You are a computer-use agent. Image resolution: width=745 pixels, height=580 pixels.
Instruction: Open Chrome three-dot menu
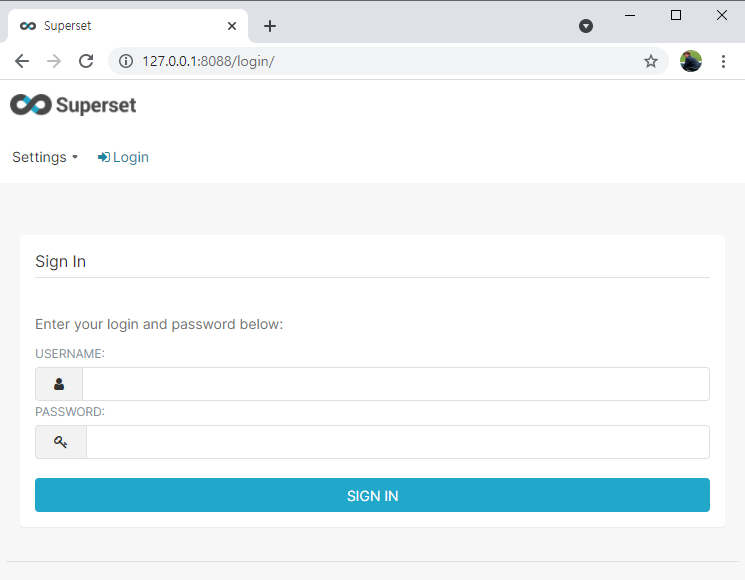pos(723,61)
